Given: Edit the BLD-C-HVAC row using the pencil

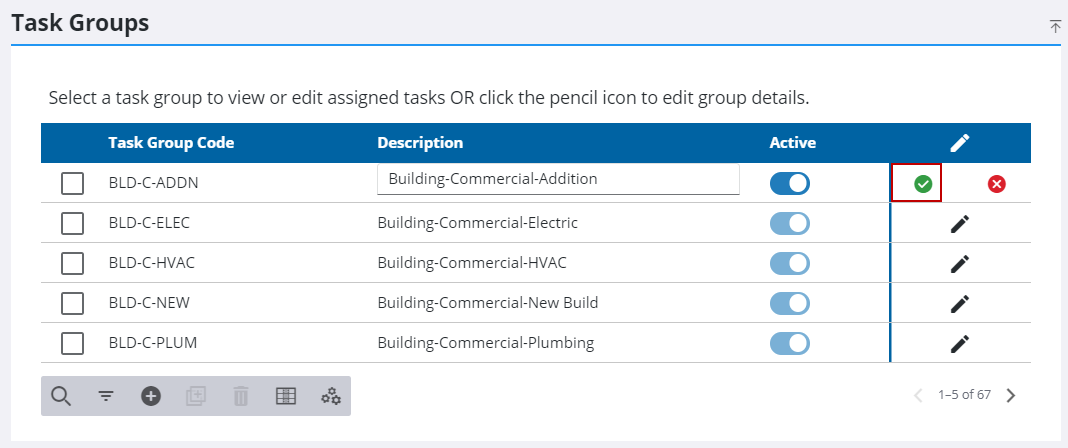Looking at the screenshot, I should [x=960, y=264].
